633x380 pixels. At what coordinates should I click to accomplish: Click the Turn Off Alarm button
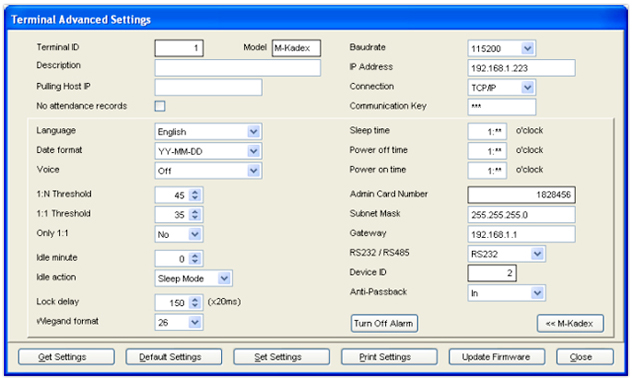[x=384, y=323]
